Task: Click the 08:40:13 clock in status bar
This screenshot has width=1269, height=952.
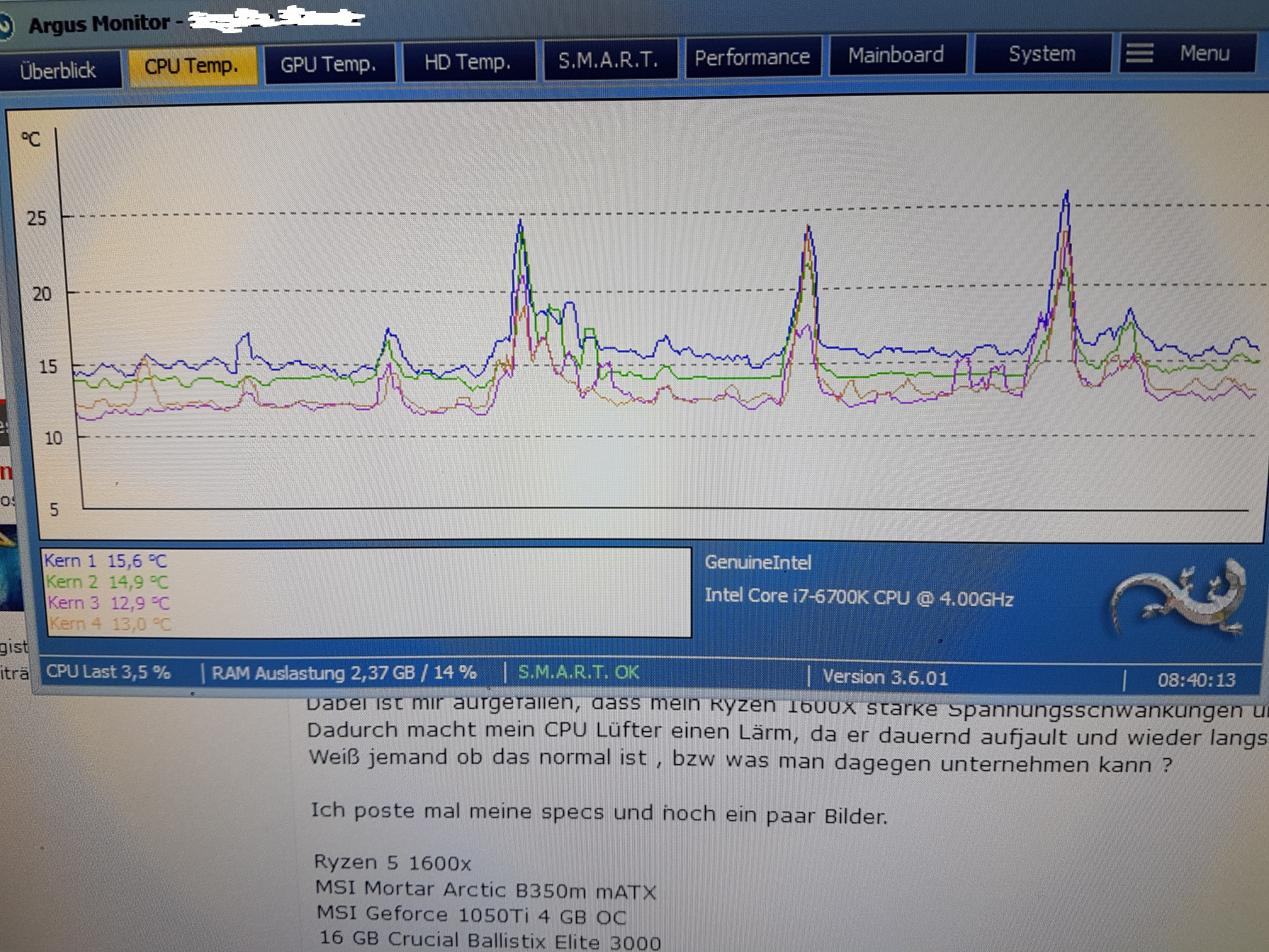Action: click(x=1196, y=681)
